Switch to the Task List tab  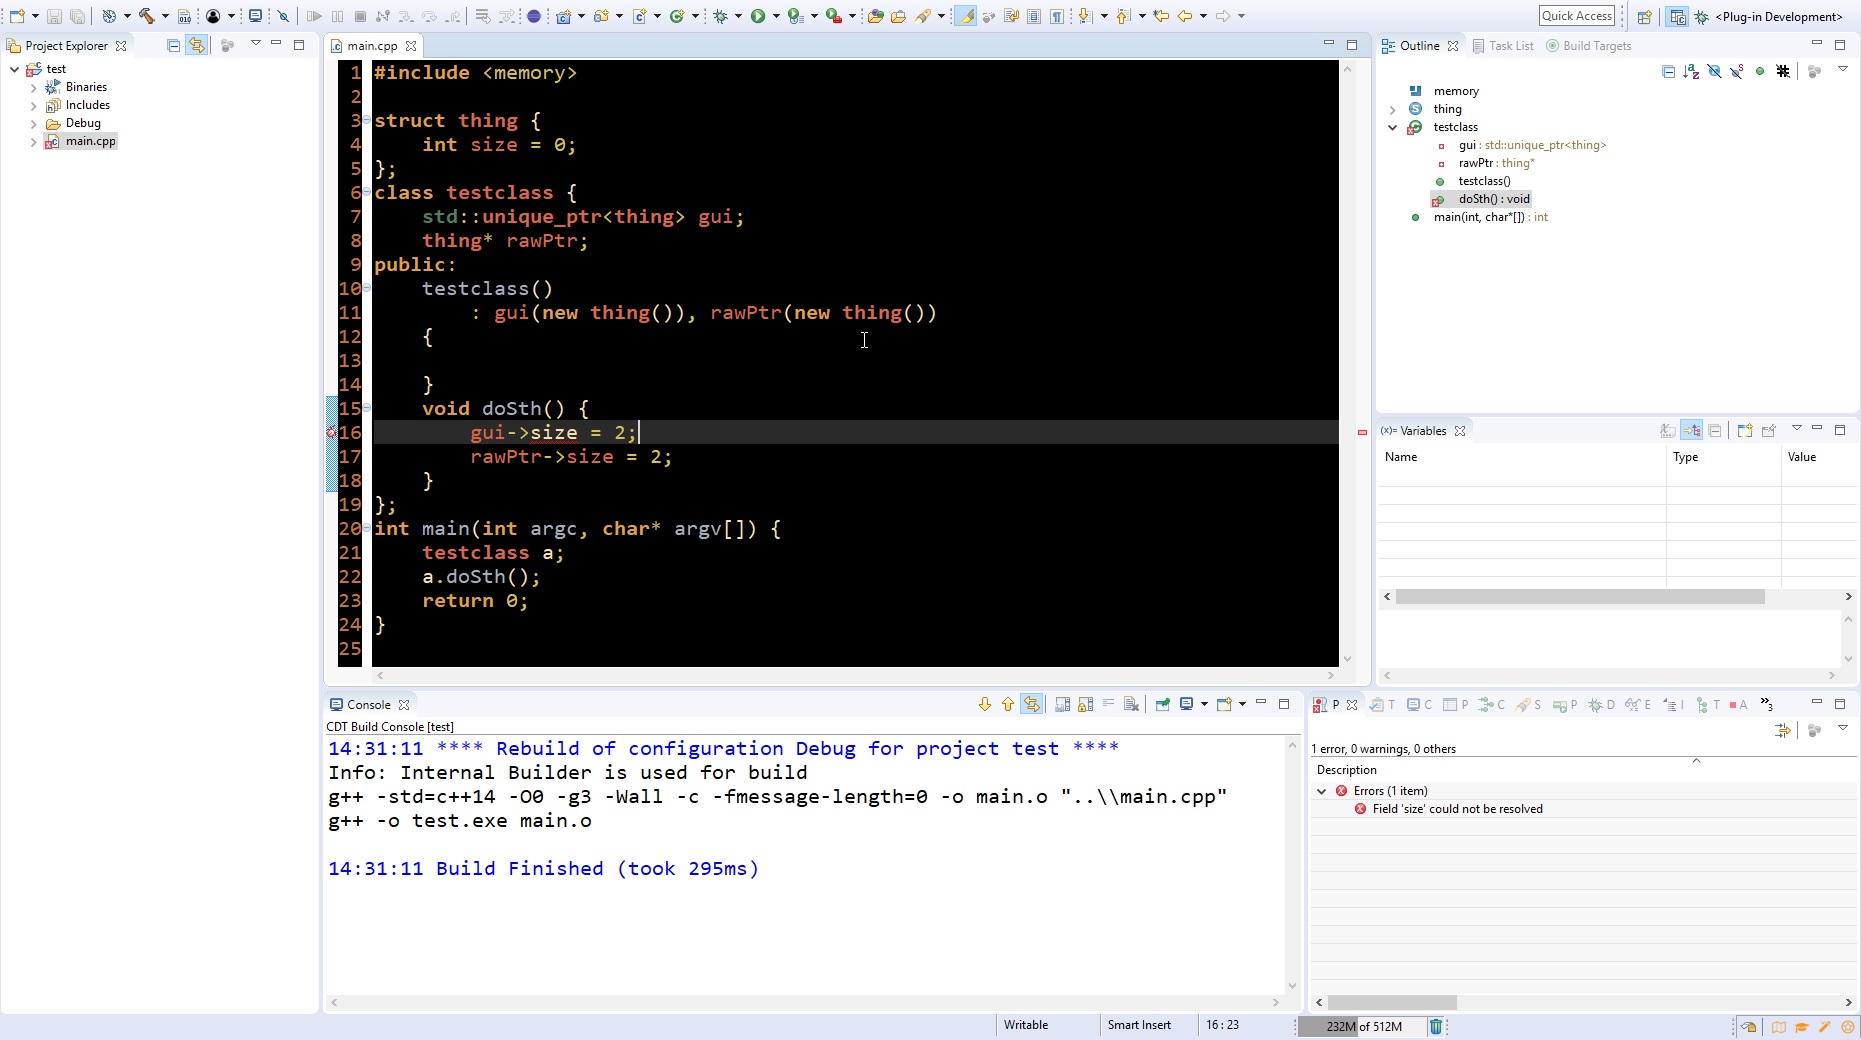point(1502,46)
